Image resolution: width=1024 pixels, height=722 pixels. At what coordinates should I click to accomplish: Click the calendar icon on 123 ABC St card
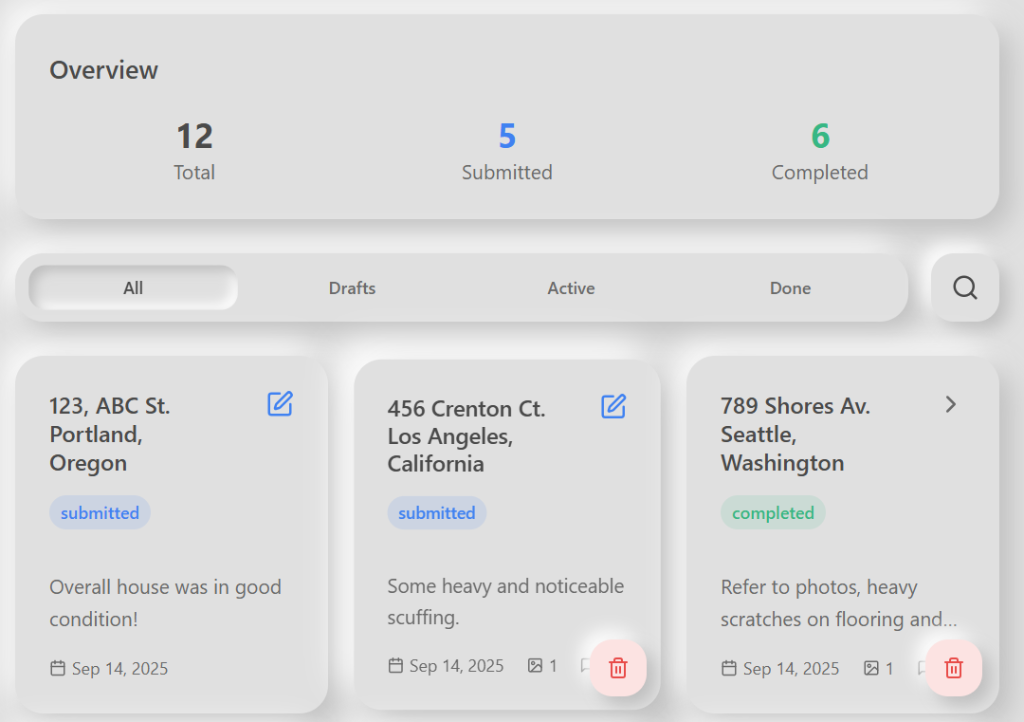(x=58, y=668)
